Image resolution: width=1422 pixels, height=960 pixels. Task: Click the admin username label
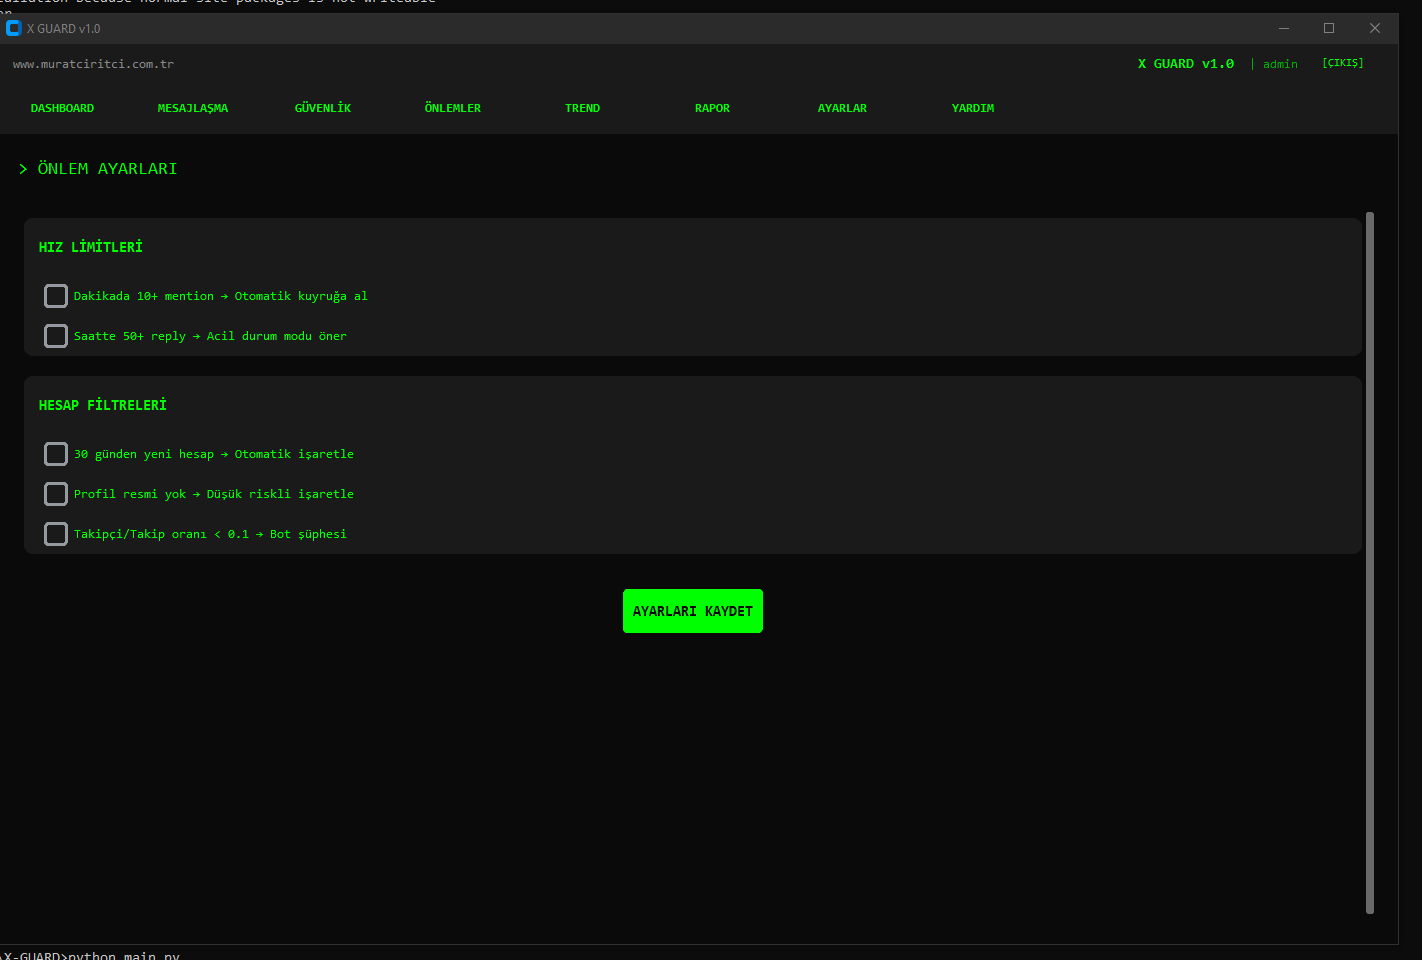1280,64
